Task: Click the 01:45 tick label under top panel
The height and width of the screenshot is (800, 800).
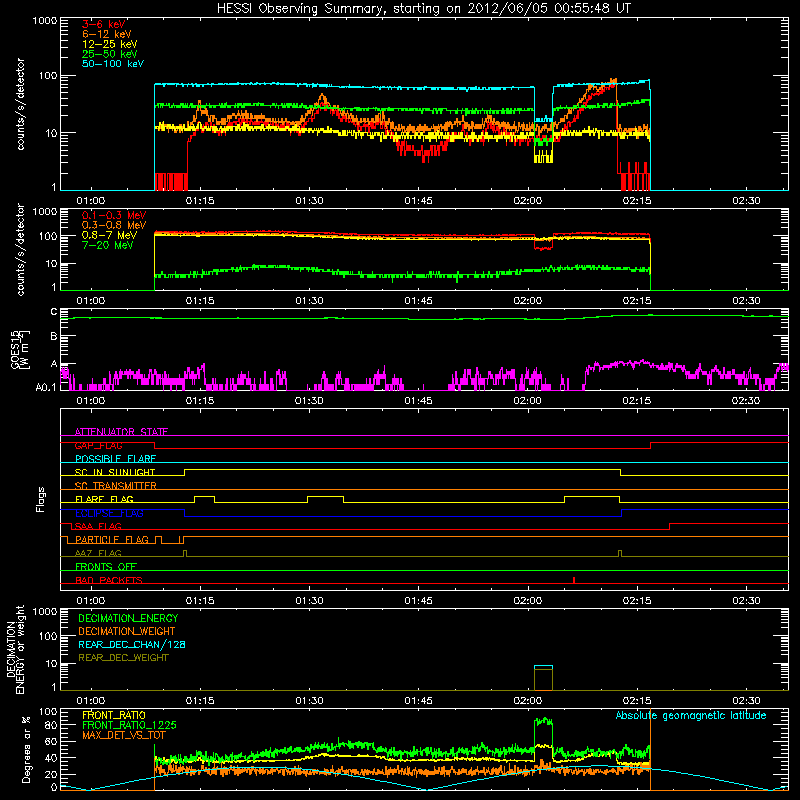Action: pyautogui.click(x=418, y=201)
